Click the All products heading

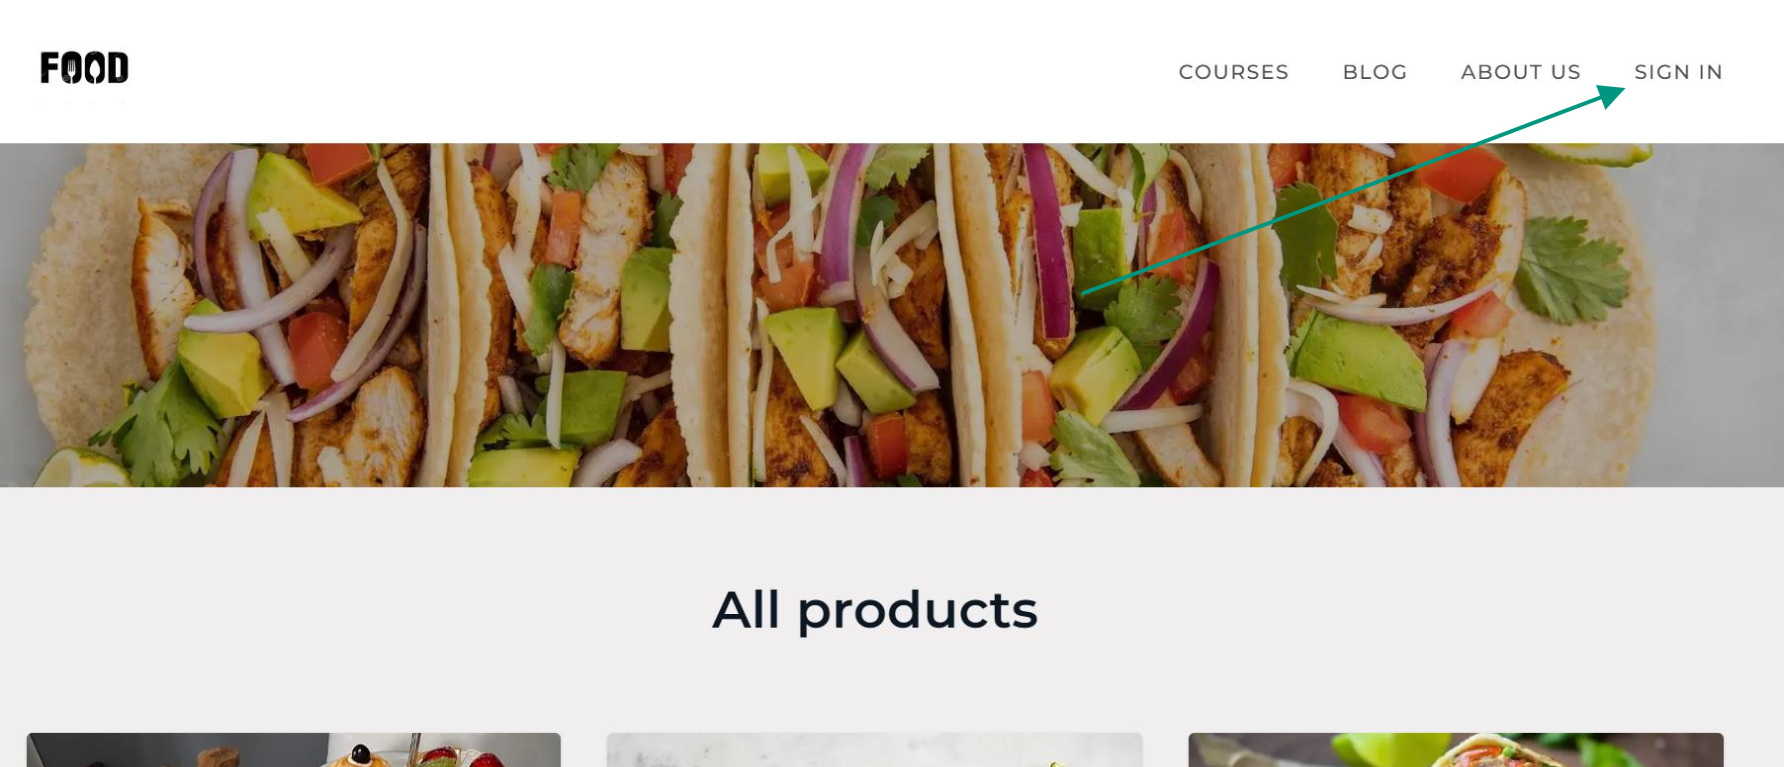875,610
